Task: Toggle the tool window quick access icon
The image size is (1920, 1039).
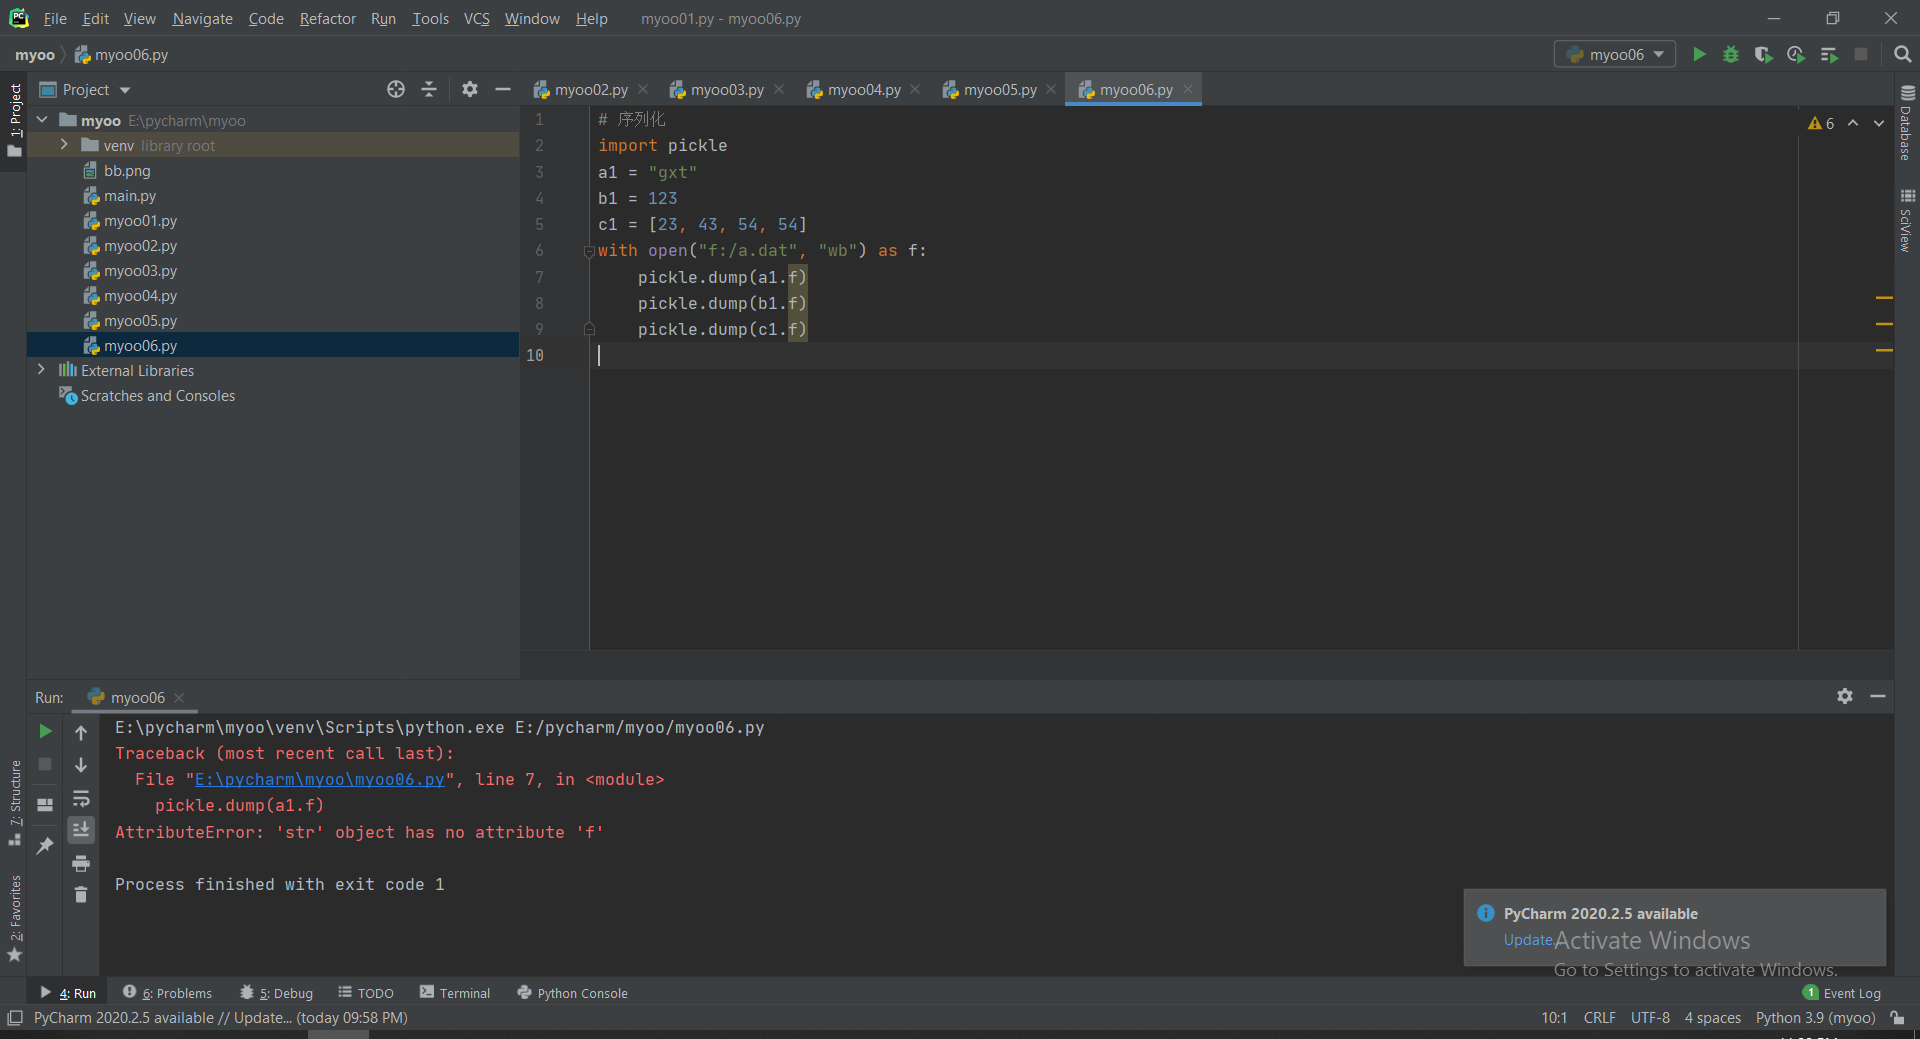Action: pos(15,1018)
